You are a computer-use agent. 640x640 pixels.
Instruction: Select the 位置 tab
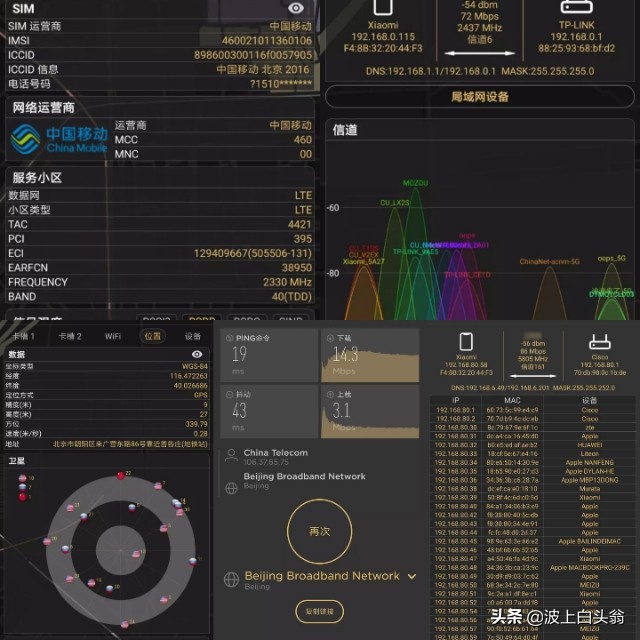tap(153, 336)
